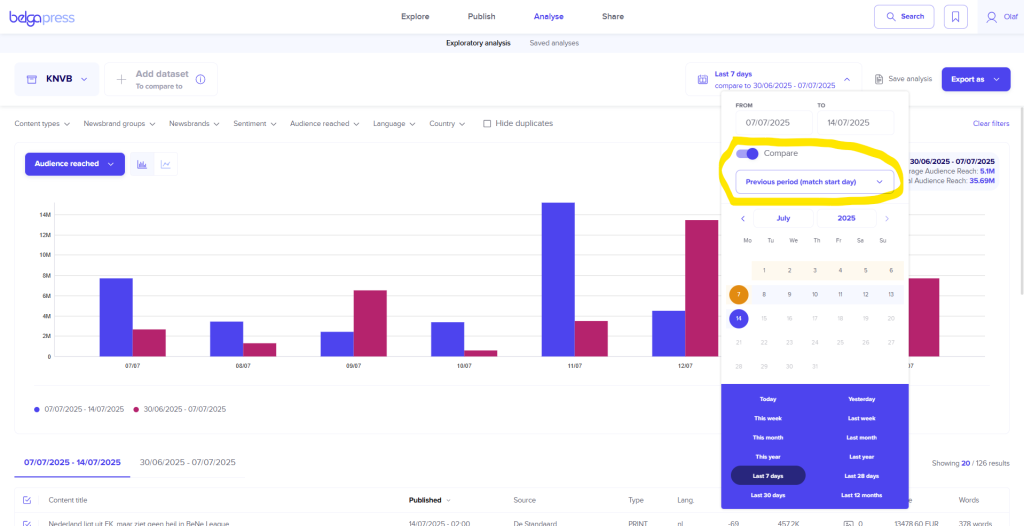Go to previous month in the calendar
This screenshot has height=526, width=1024.
[742, 218]
